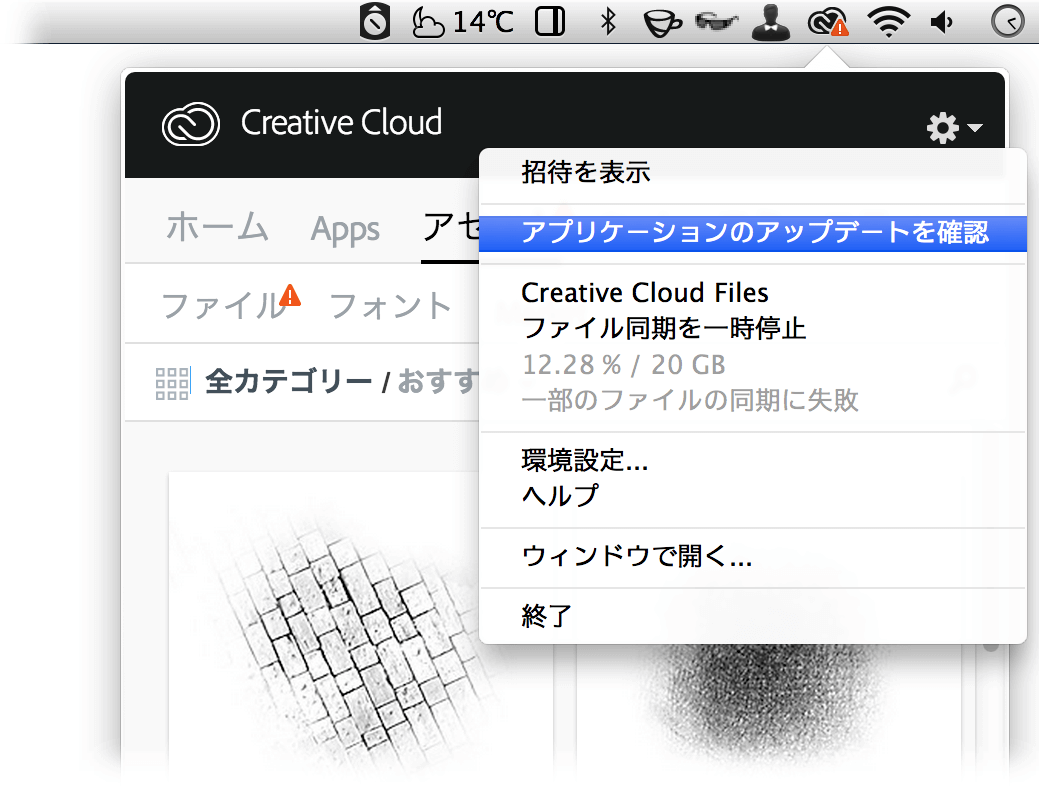This screenshot has width=1039, height=786.
Task: Click the sunglasses menu bar icon
Action: [x=716, y=23]
